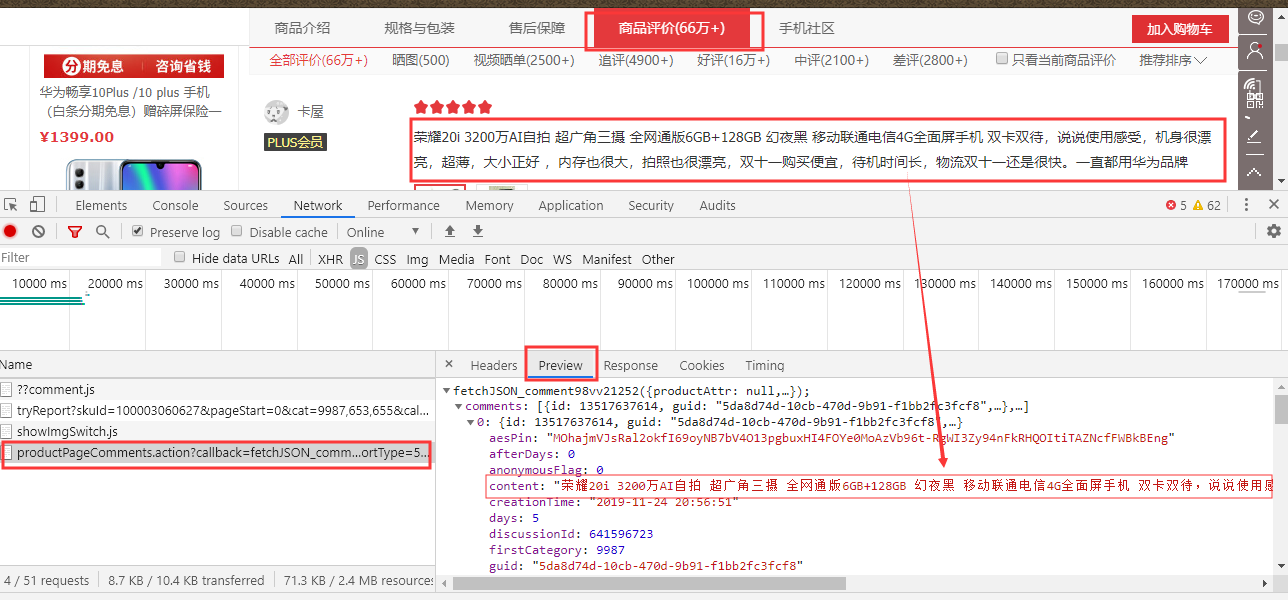Clear the network requests log
Viewport: 1288px width, 600px height.
[x=38, y=231]
